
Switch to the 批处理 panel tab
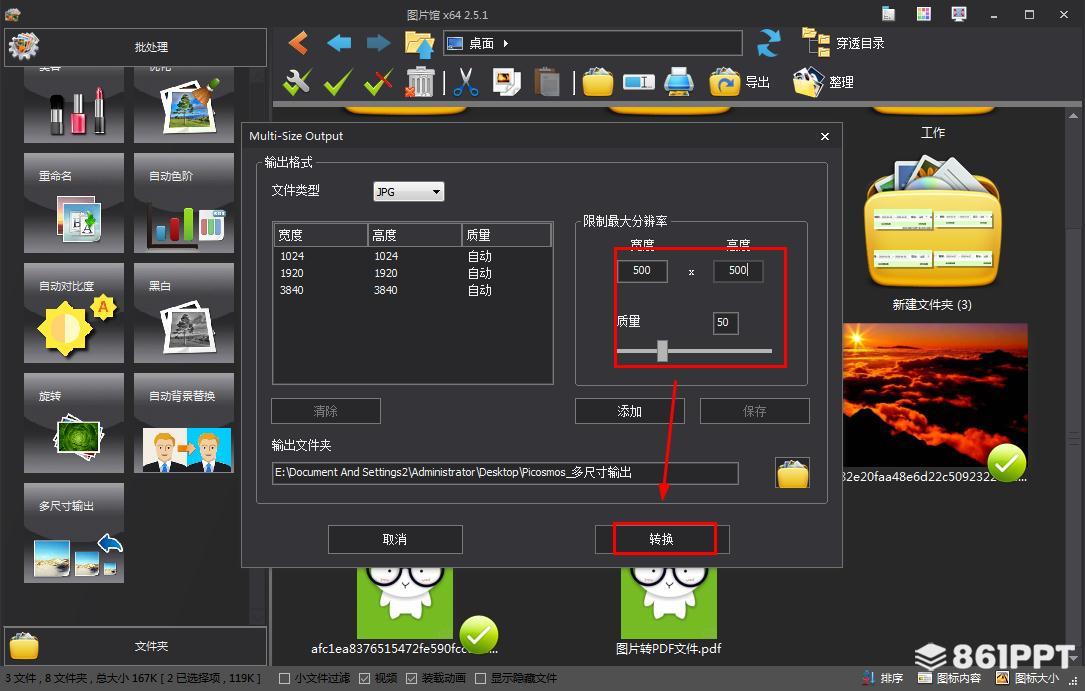[136, 47]
